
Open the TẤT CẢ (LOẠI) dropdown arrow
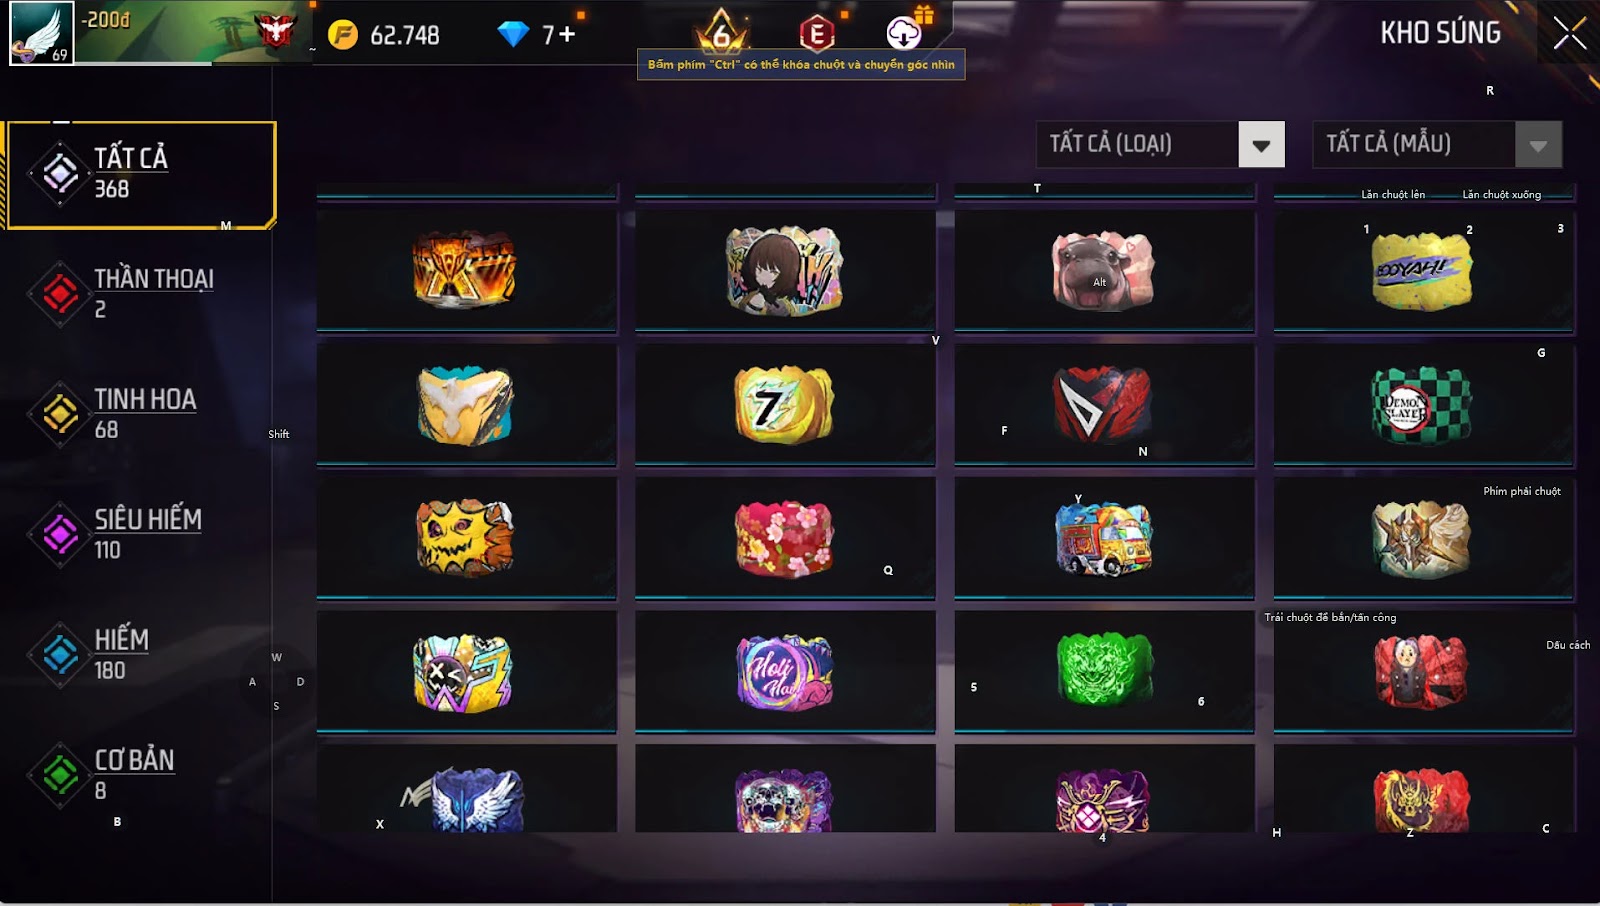click(x=1261, y=145)
